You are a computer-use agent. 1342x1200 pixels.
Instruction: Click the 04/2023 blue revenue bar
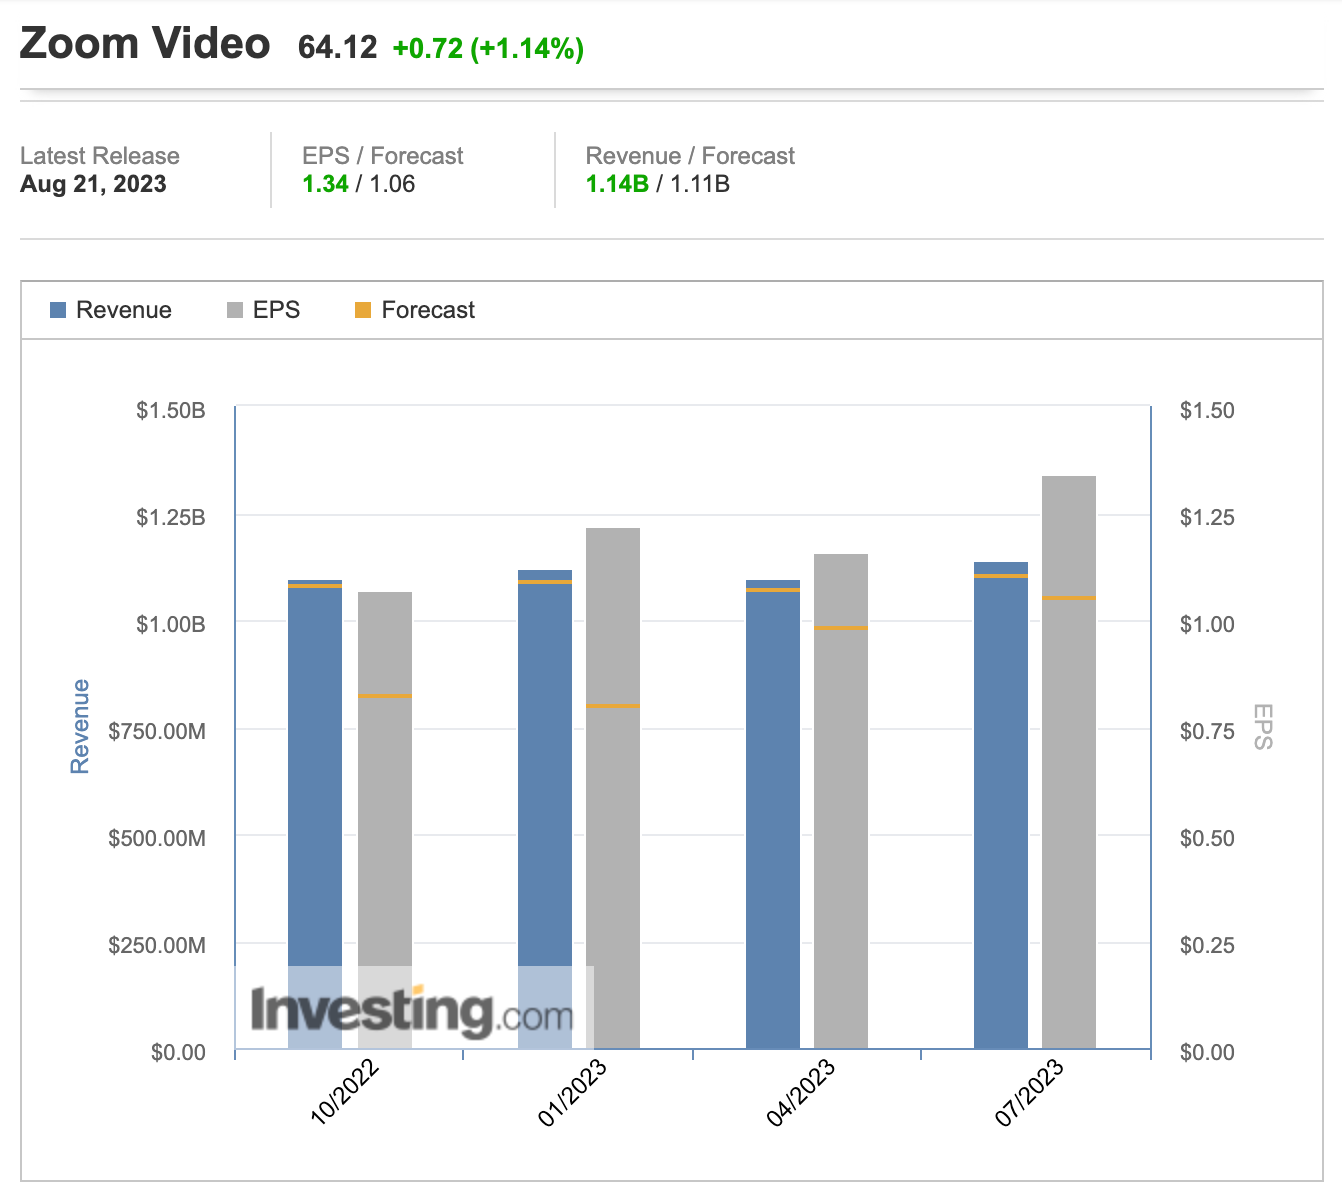tap(773, 814)
